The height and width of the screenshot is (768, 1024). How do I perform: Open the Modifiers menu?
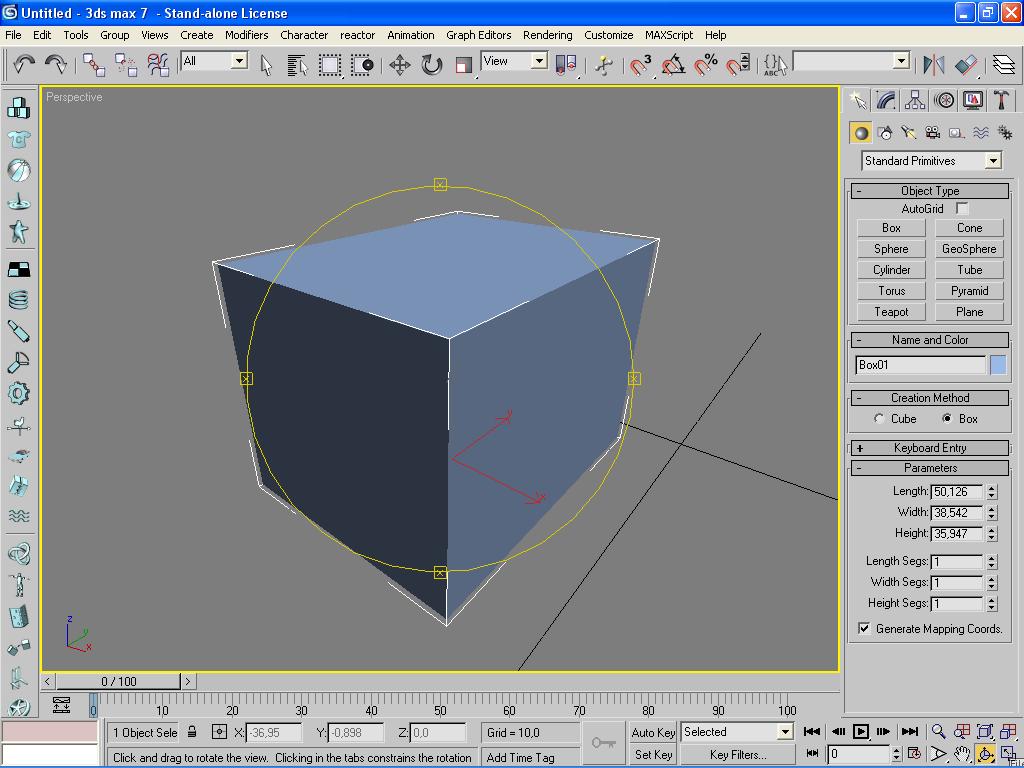(247, 35)
